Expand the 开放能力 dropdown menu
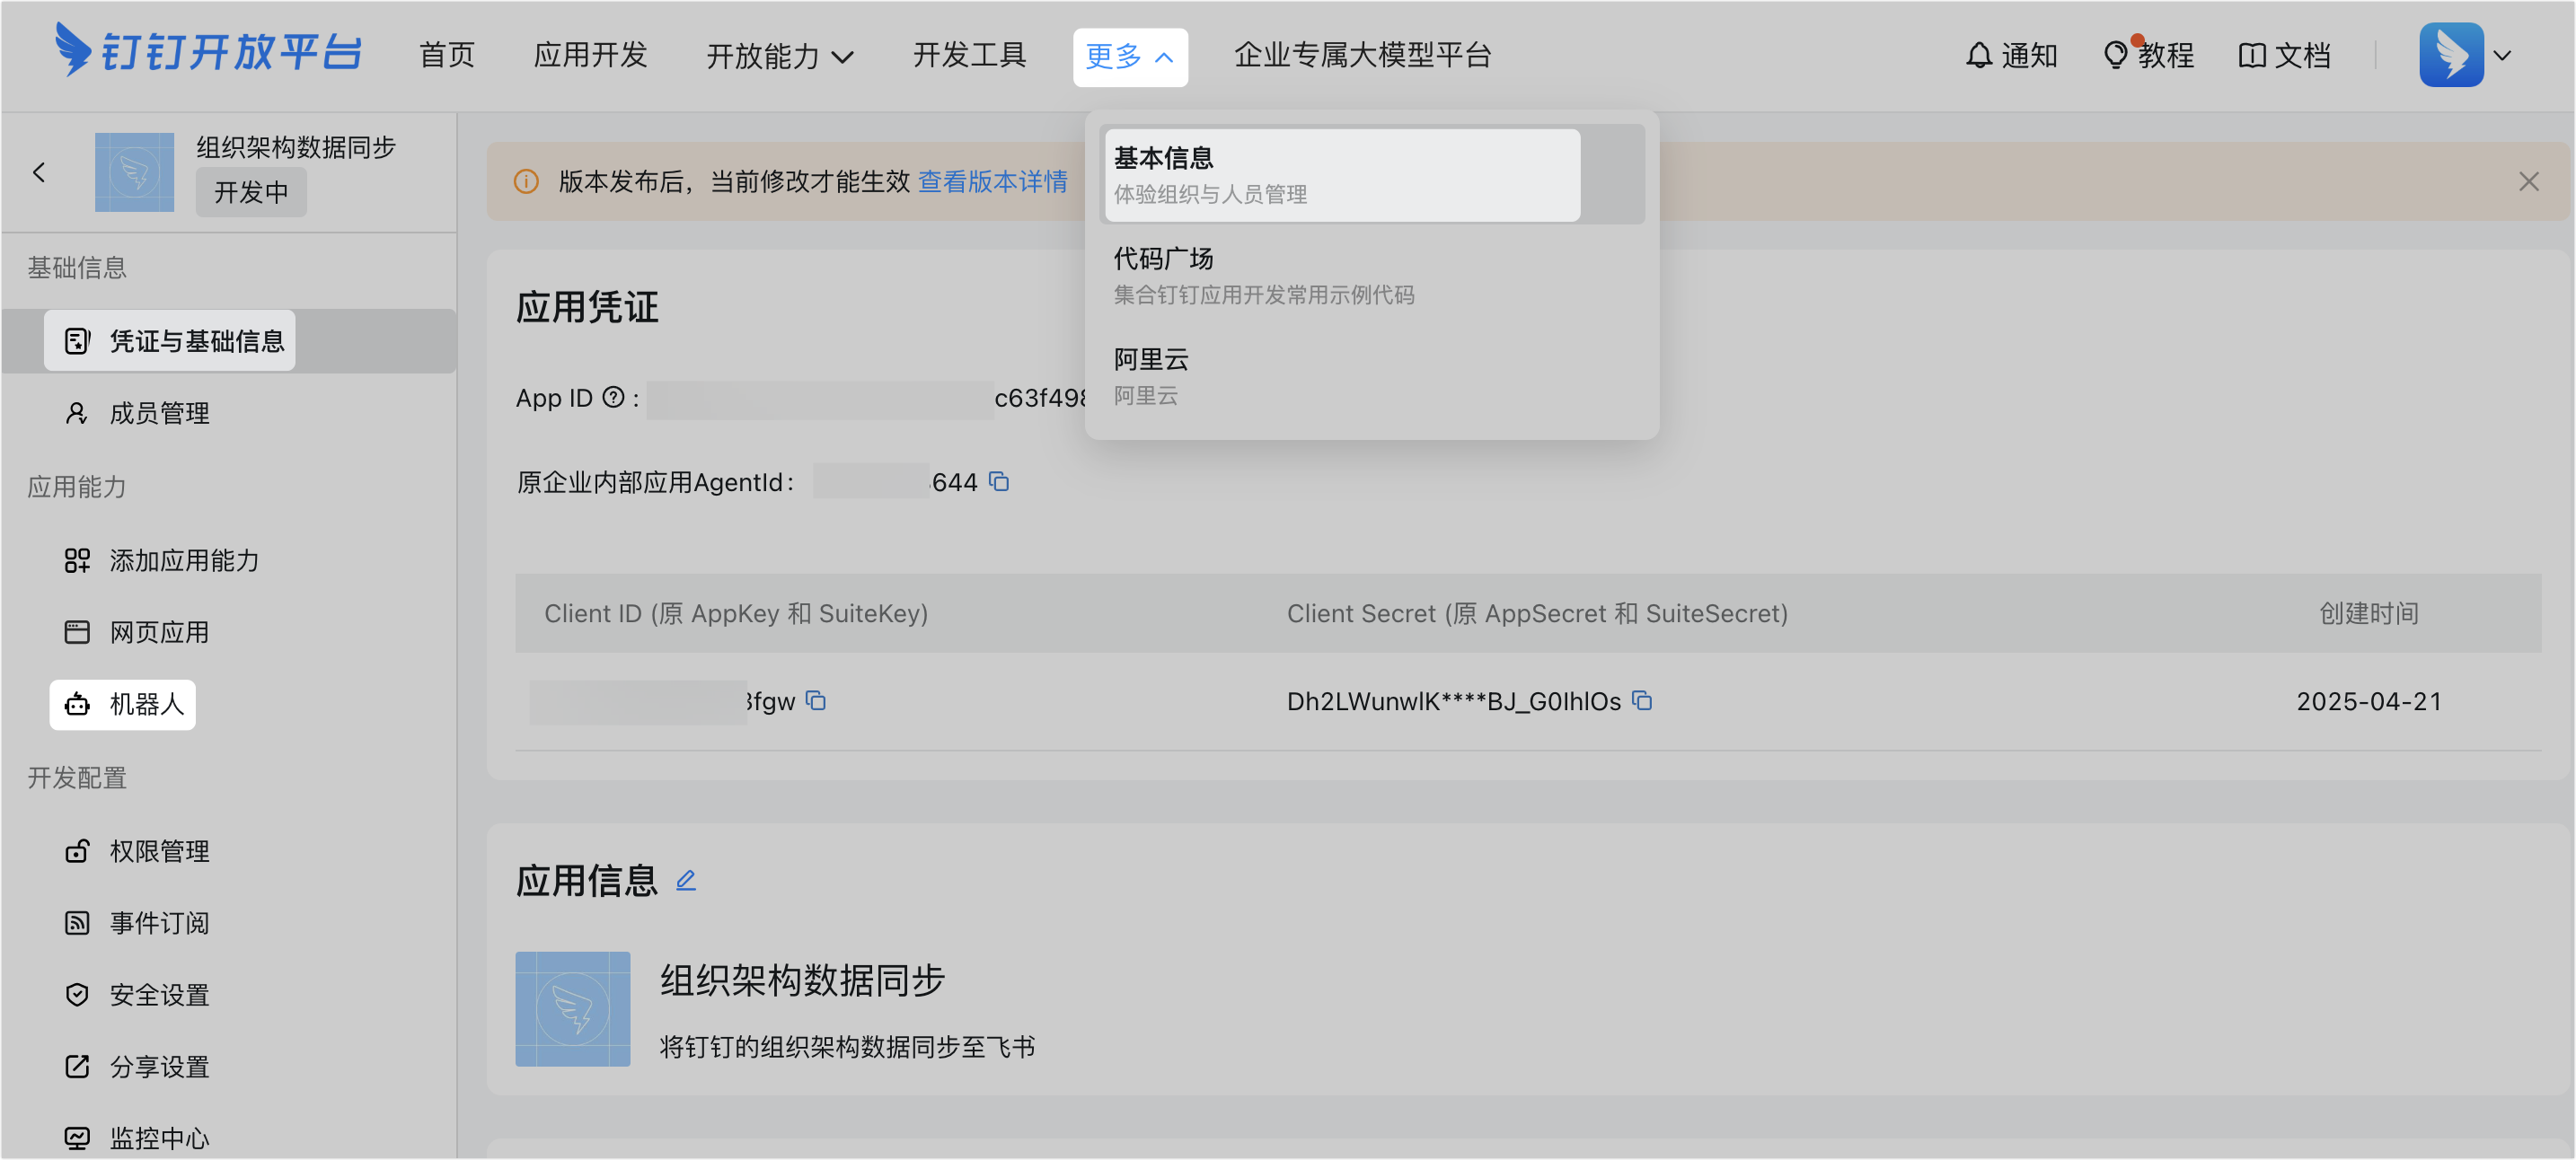This screenshot has height=1160, width=2576. click(780, 56)
